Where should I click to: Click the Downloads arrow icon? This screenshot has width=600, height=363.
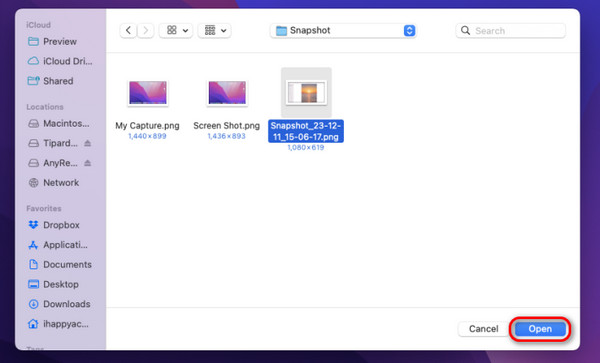[34, 304]
